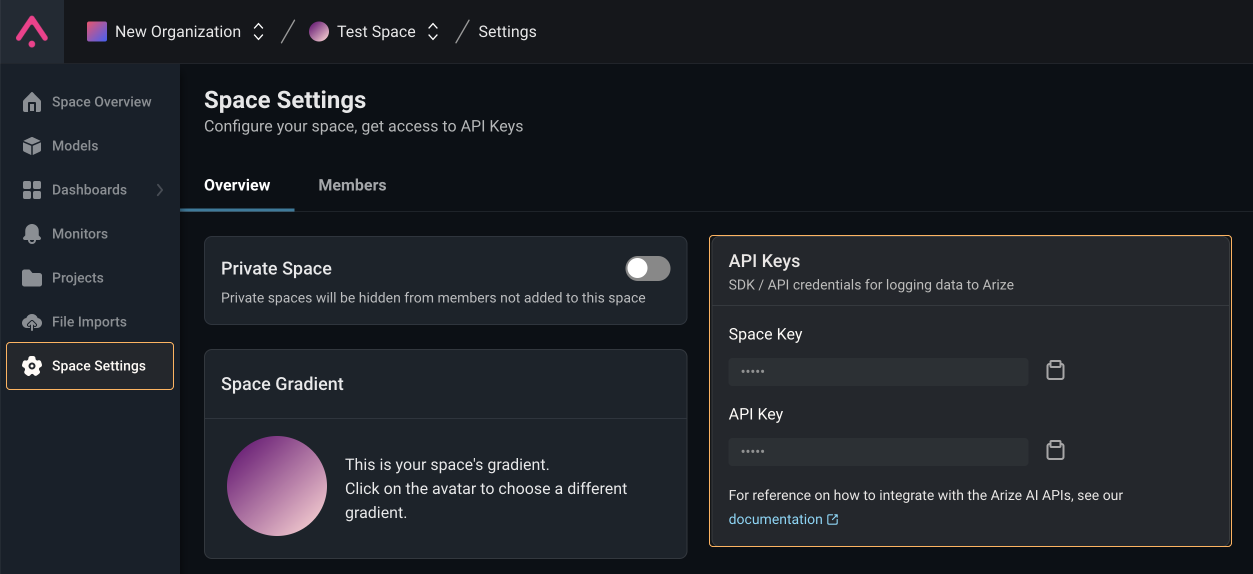Image resolution: width=1253 pixels, height=574 pixels.
Task: Click the Dashboards grid icon
Action: [32, 190]
